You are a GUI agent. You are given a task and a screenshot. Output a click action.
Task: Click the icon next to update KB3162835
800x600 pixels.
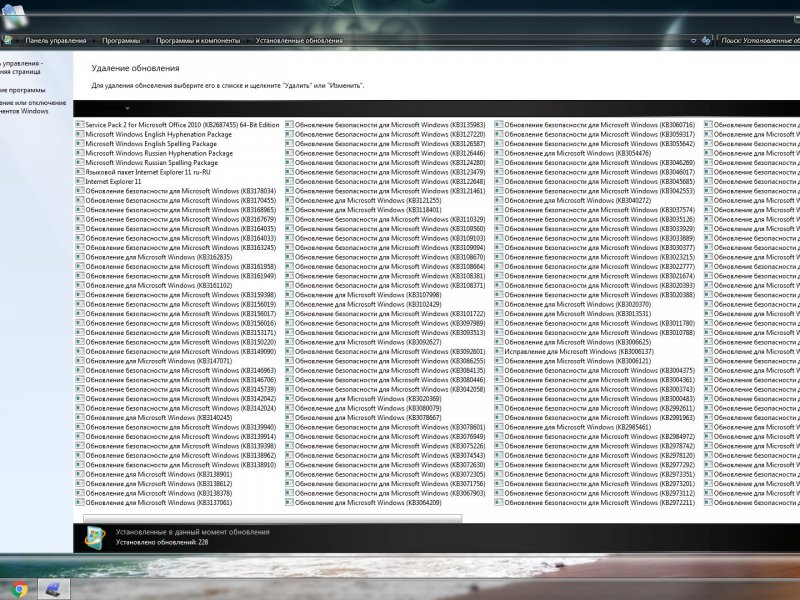click(x=80, y=257)
